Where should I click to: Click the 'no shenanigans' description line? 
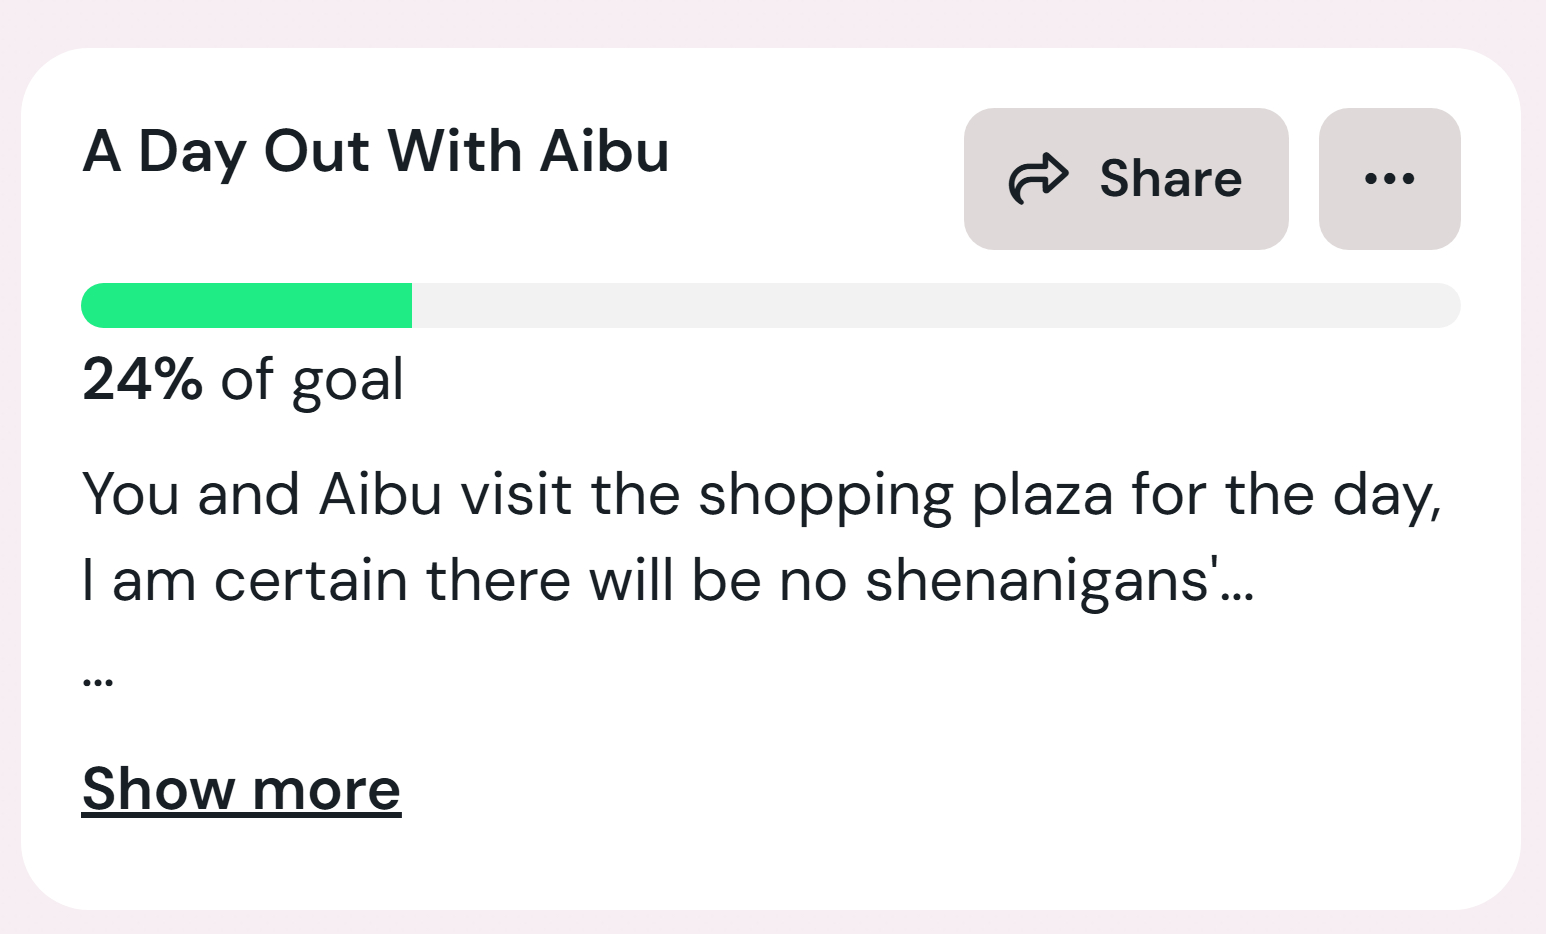tap(668, 581)
